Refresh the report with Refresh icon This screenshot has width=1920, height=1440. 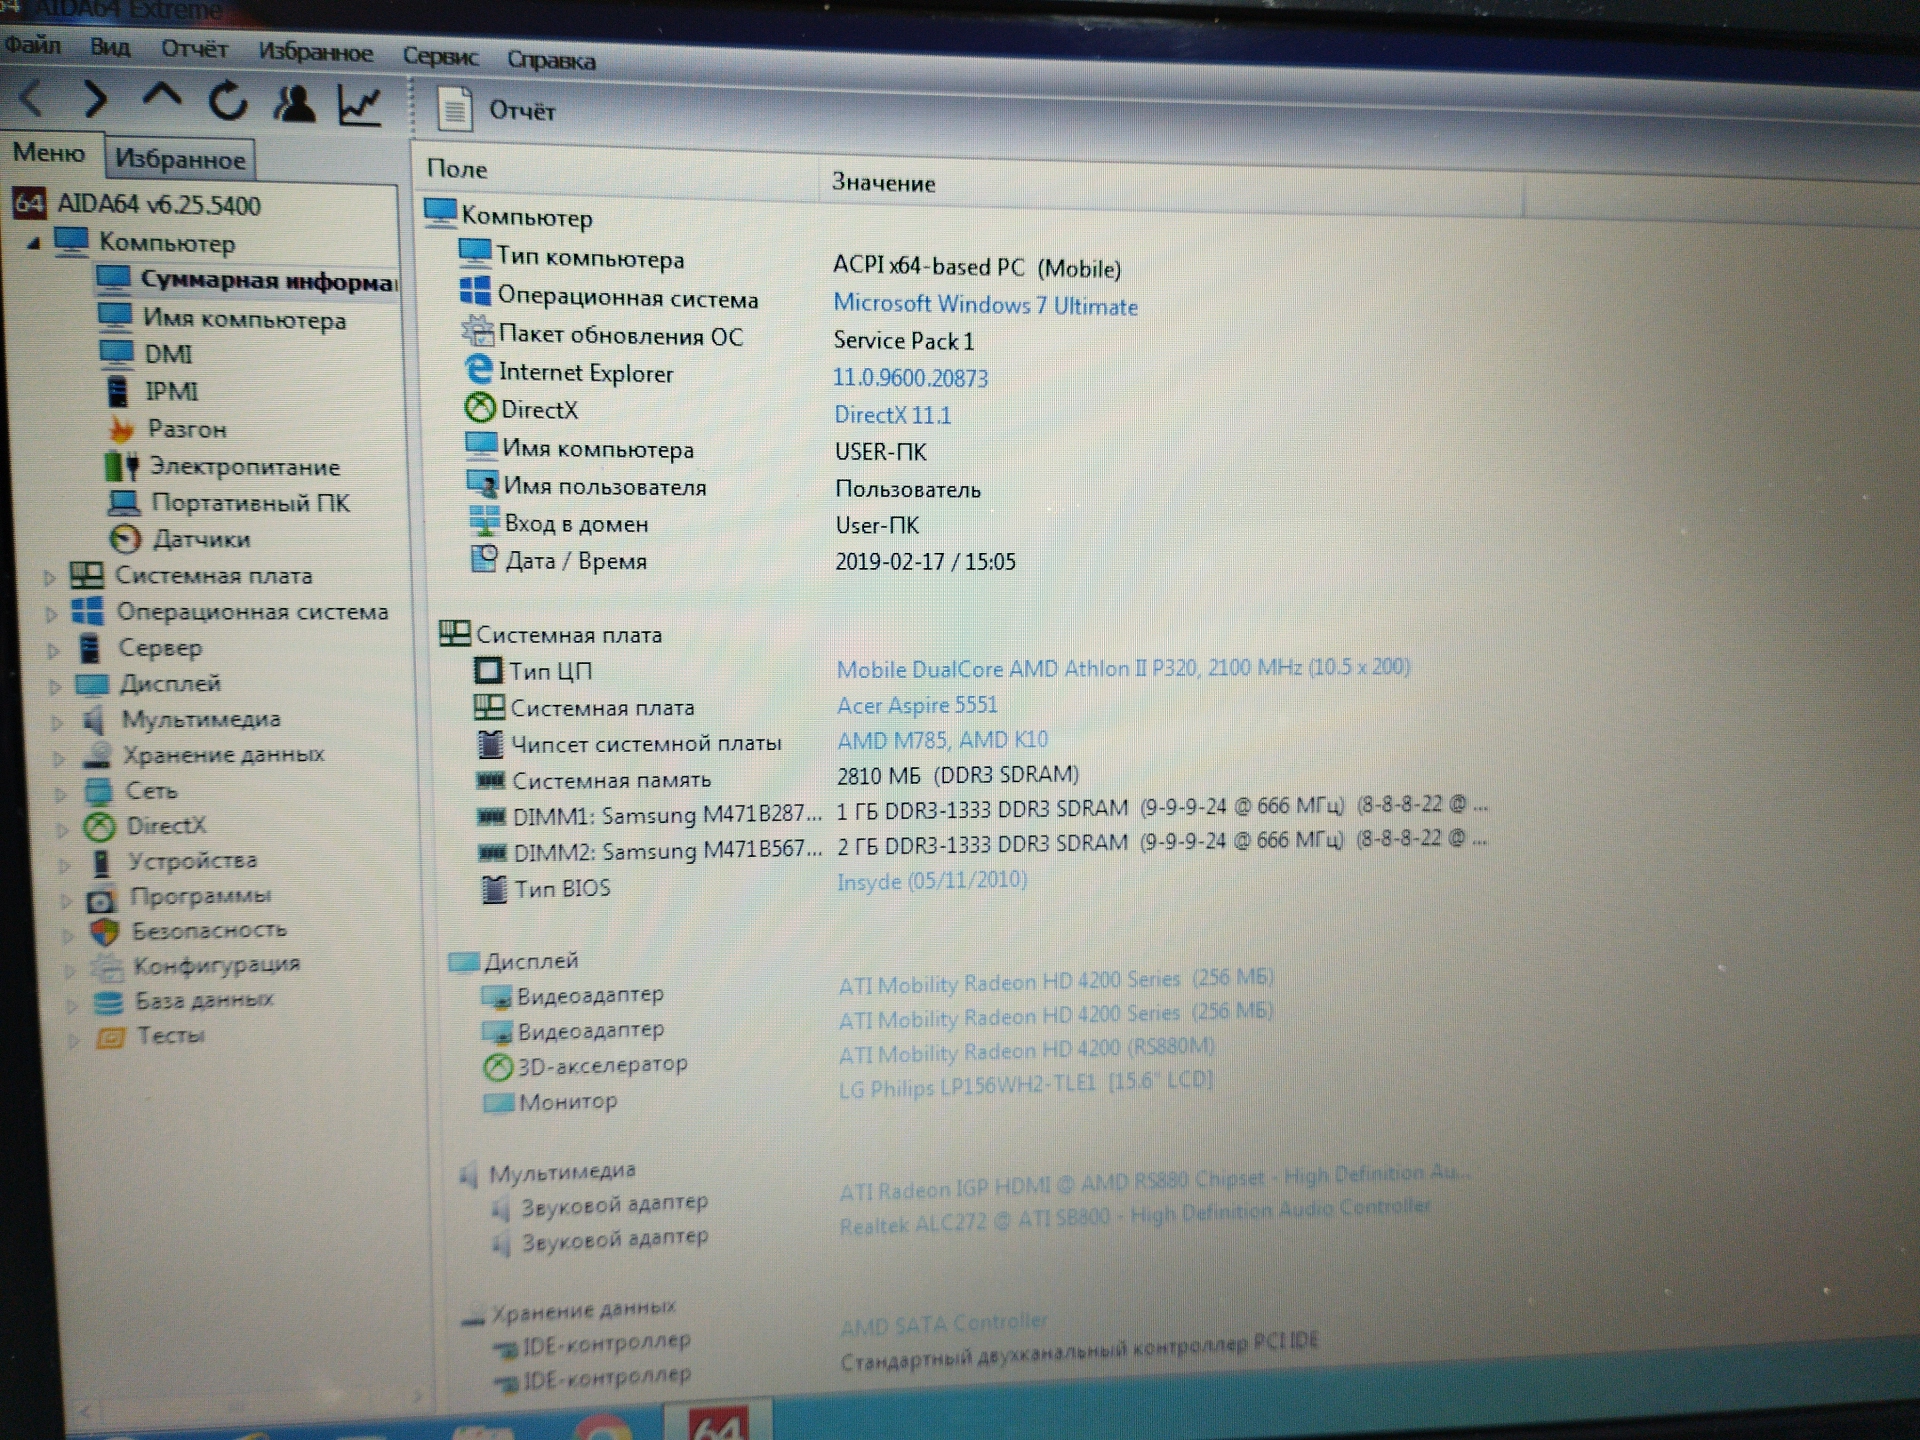coord(228,101)
